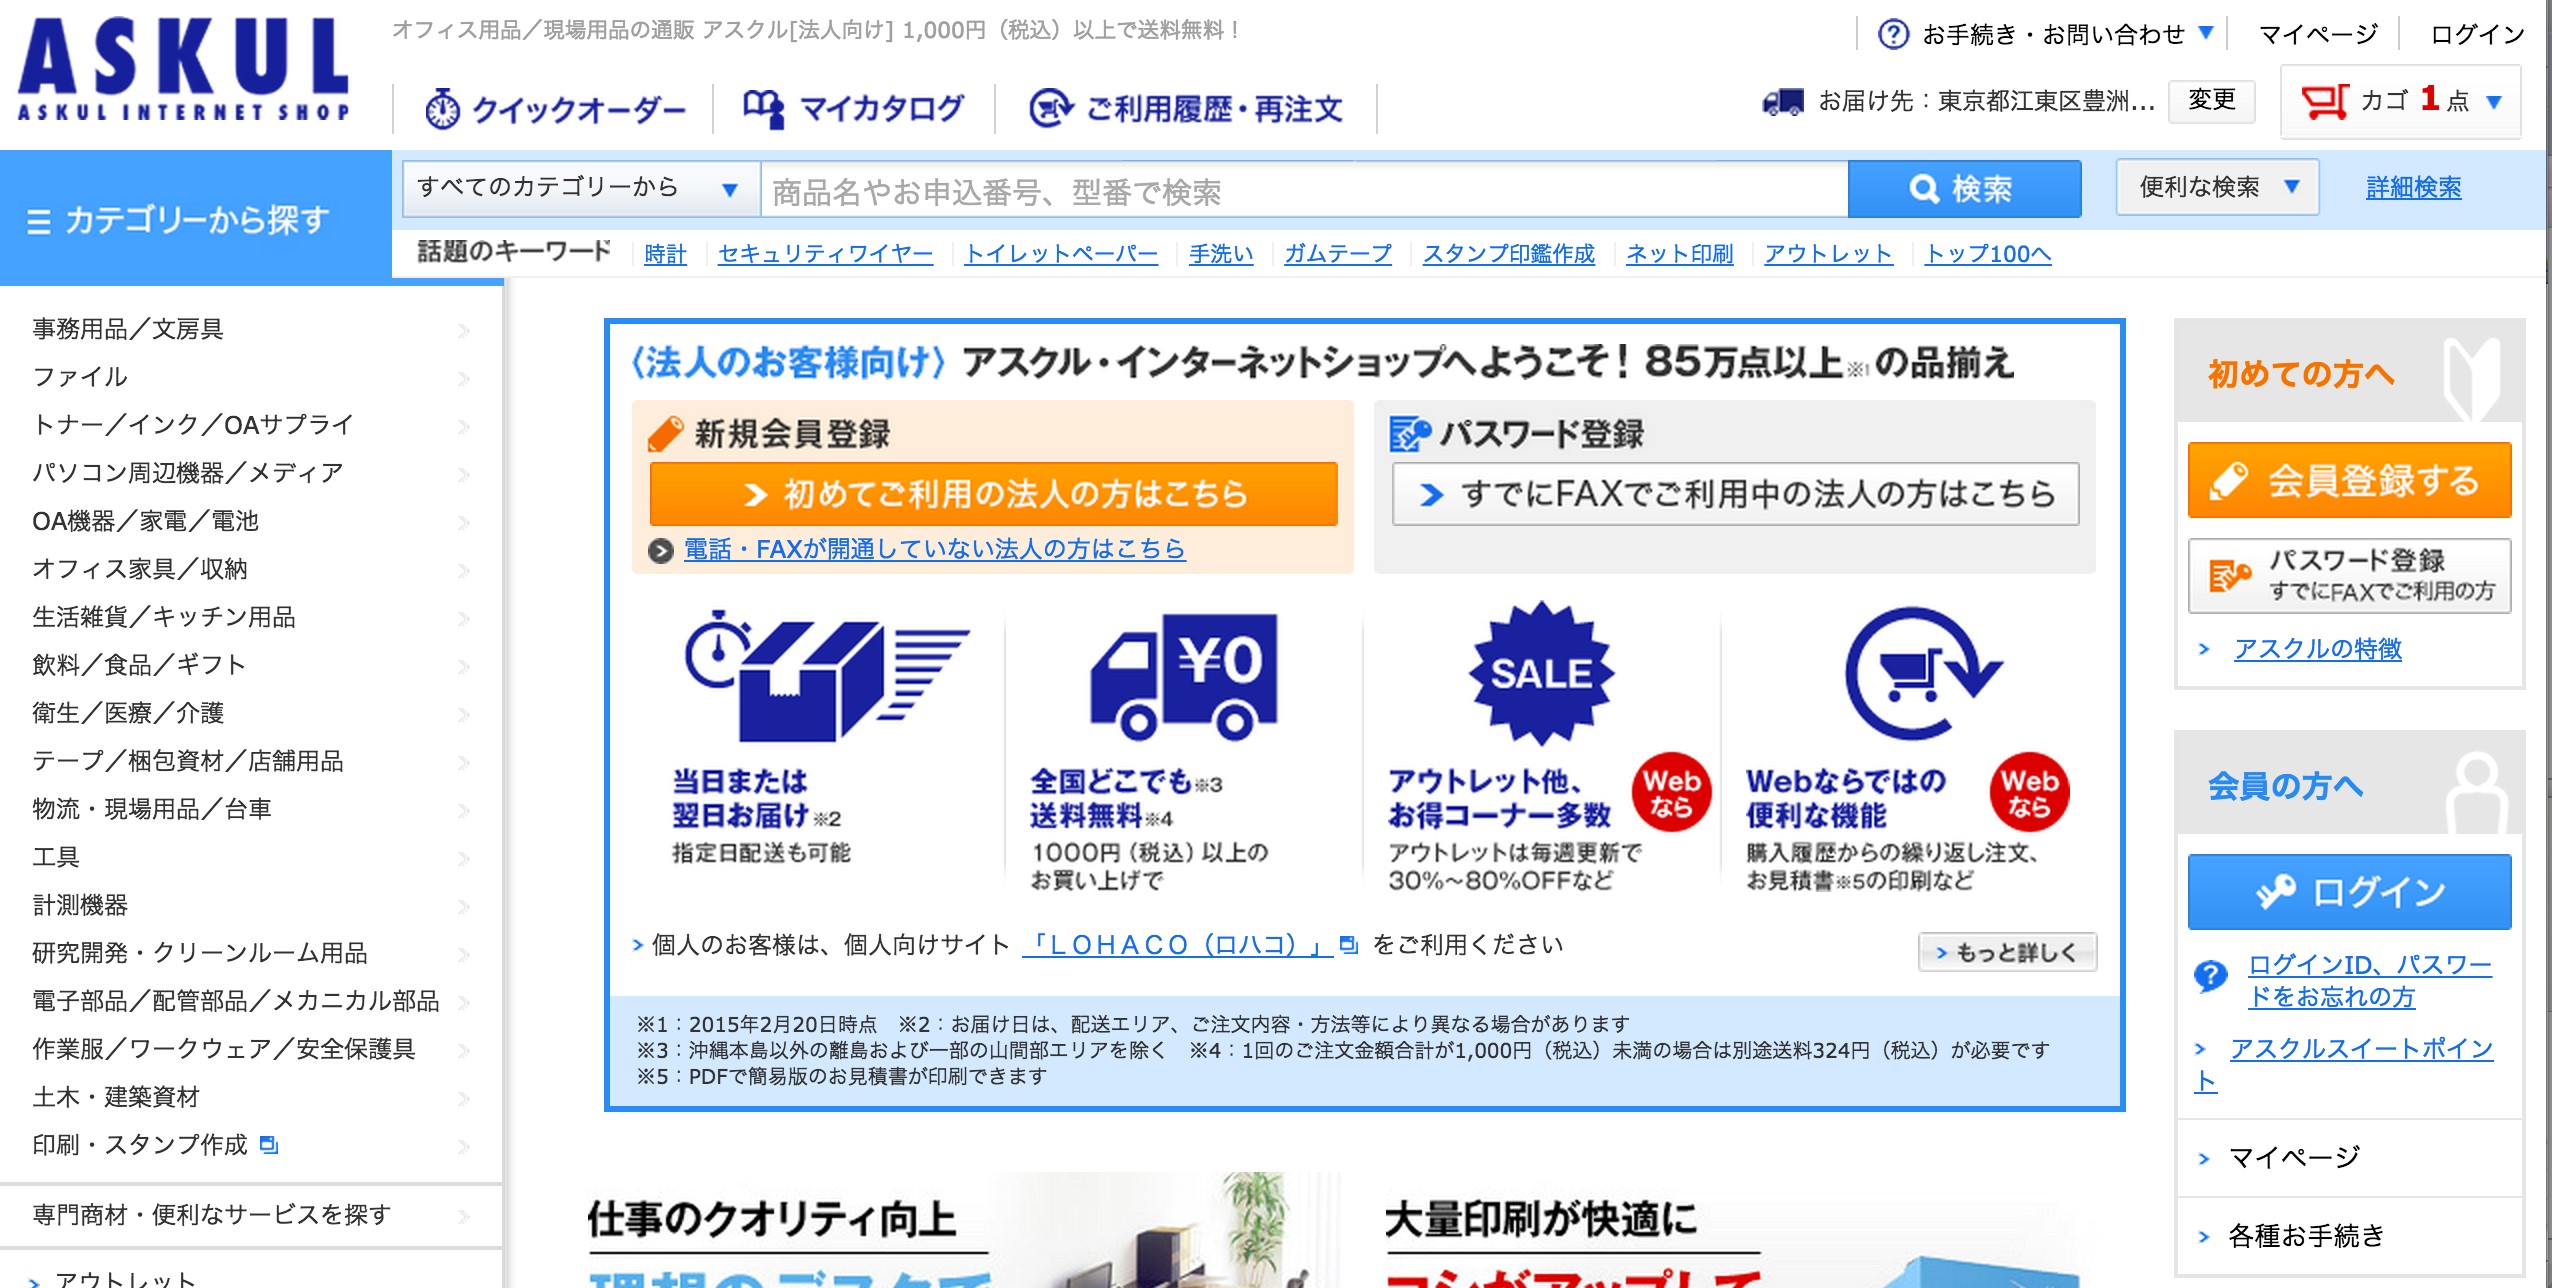Click external link icon beside 印刷・スタンプ作成
The height and width of the screenshot is (1288, 2552).
(268, 1144)
